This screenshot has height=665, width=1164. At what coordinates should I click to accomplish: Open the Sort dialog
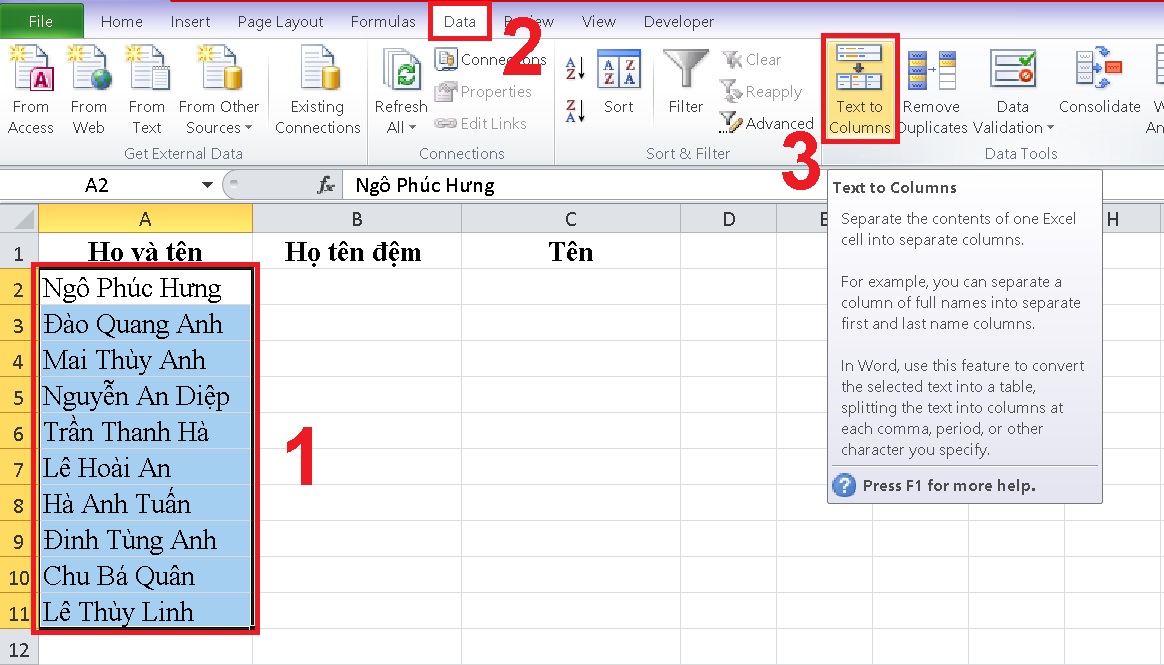[619, 82]
